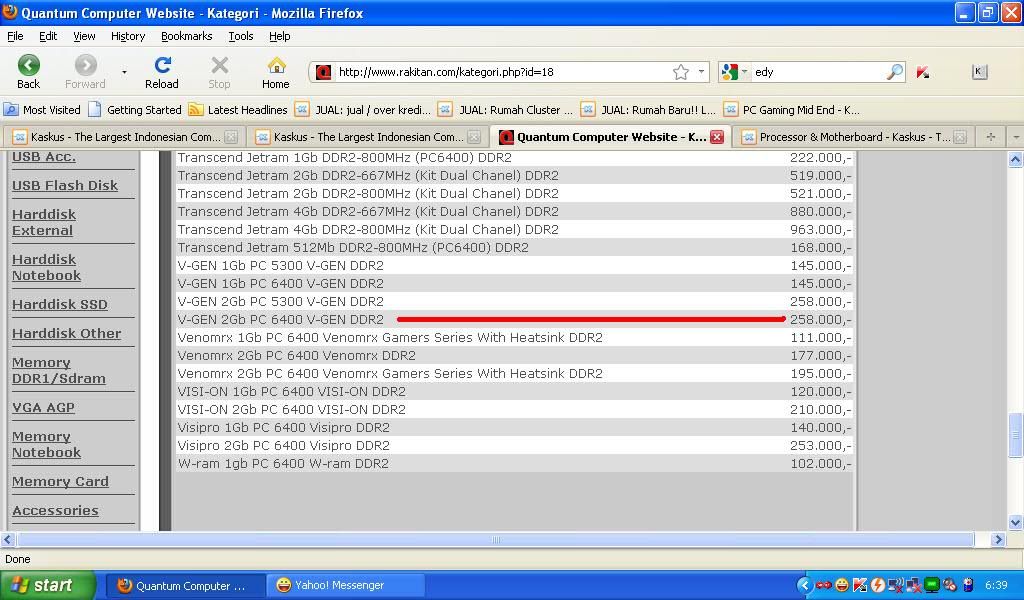Screen dimensions: 1024x600
Task: Click the orange lightning tray icon
Action: click(878, 585)
